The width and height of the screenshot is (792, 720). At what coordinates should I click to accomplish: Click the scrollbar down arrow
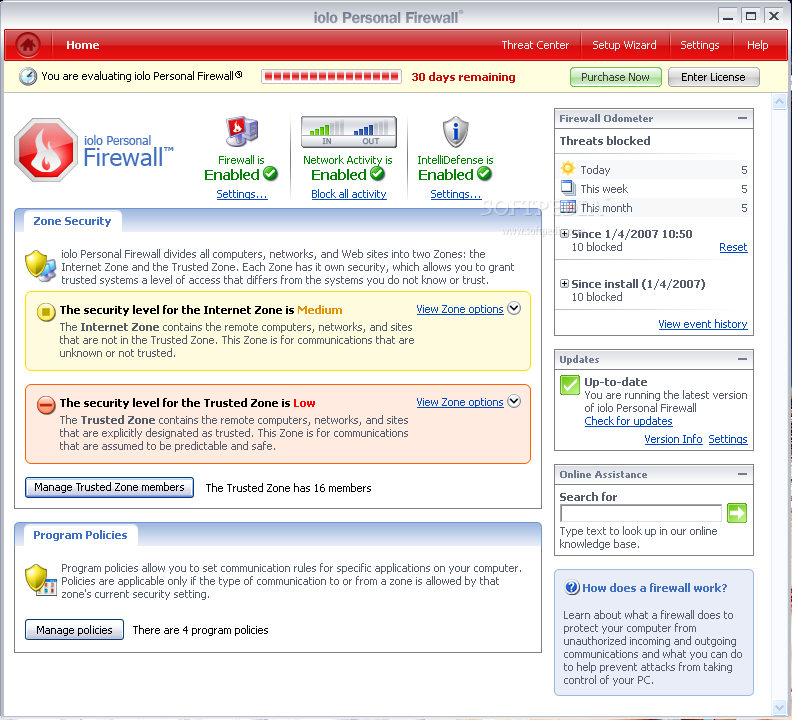coord(779,706)
